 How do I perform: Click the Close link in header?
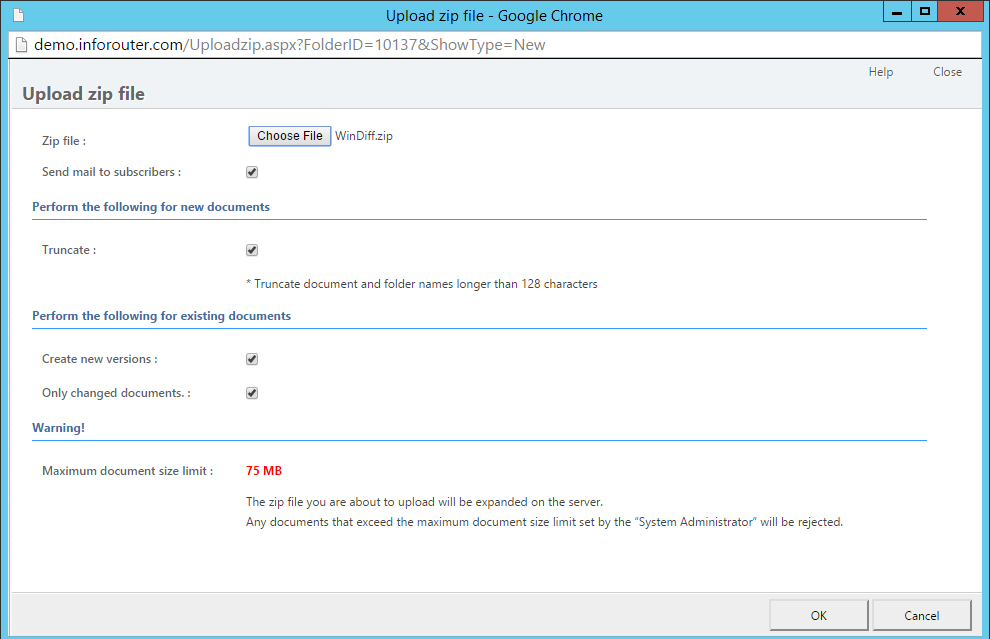pyautogui.click(x=948, y=72)
